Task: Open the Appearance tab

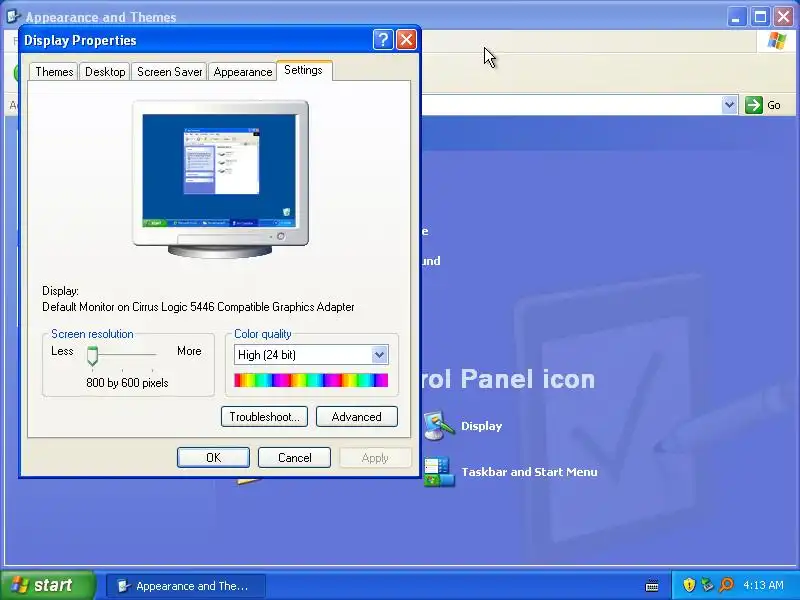Action: [x=242, y=72]
